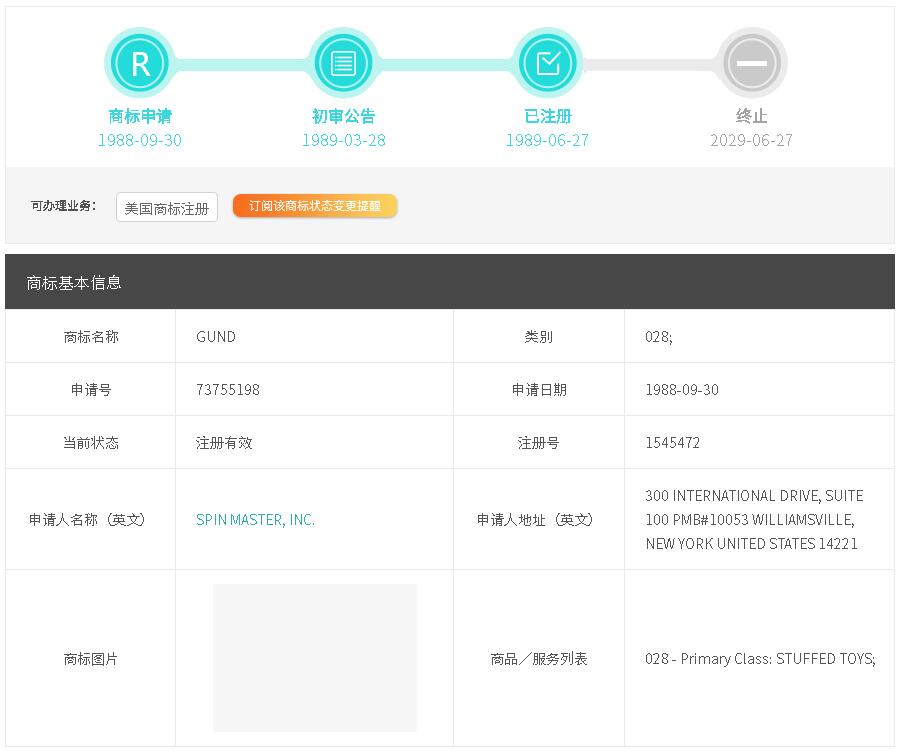
Task: Click the 已注册 step label
Action: click(547, 116)
